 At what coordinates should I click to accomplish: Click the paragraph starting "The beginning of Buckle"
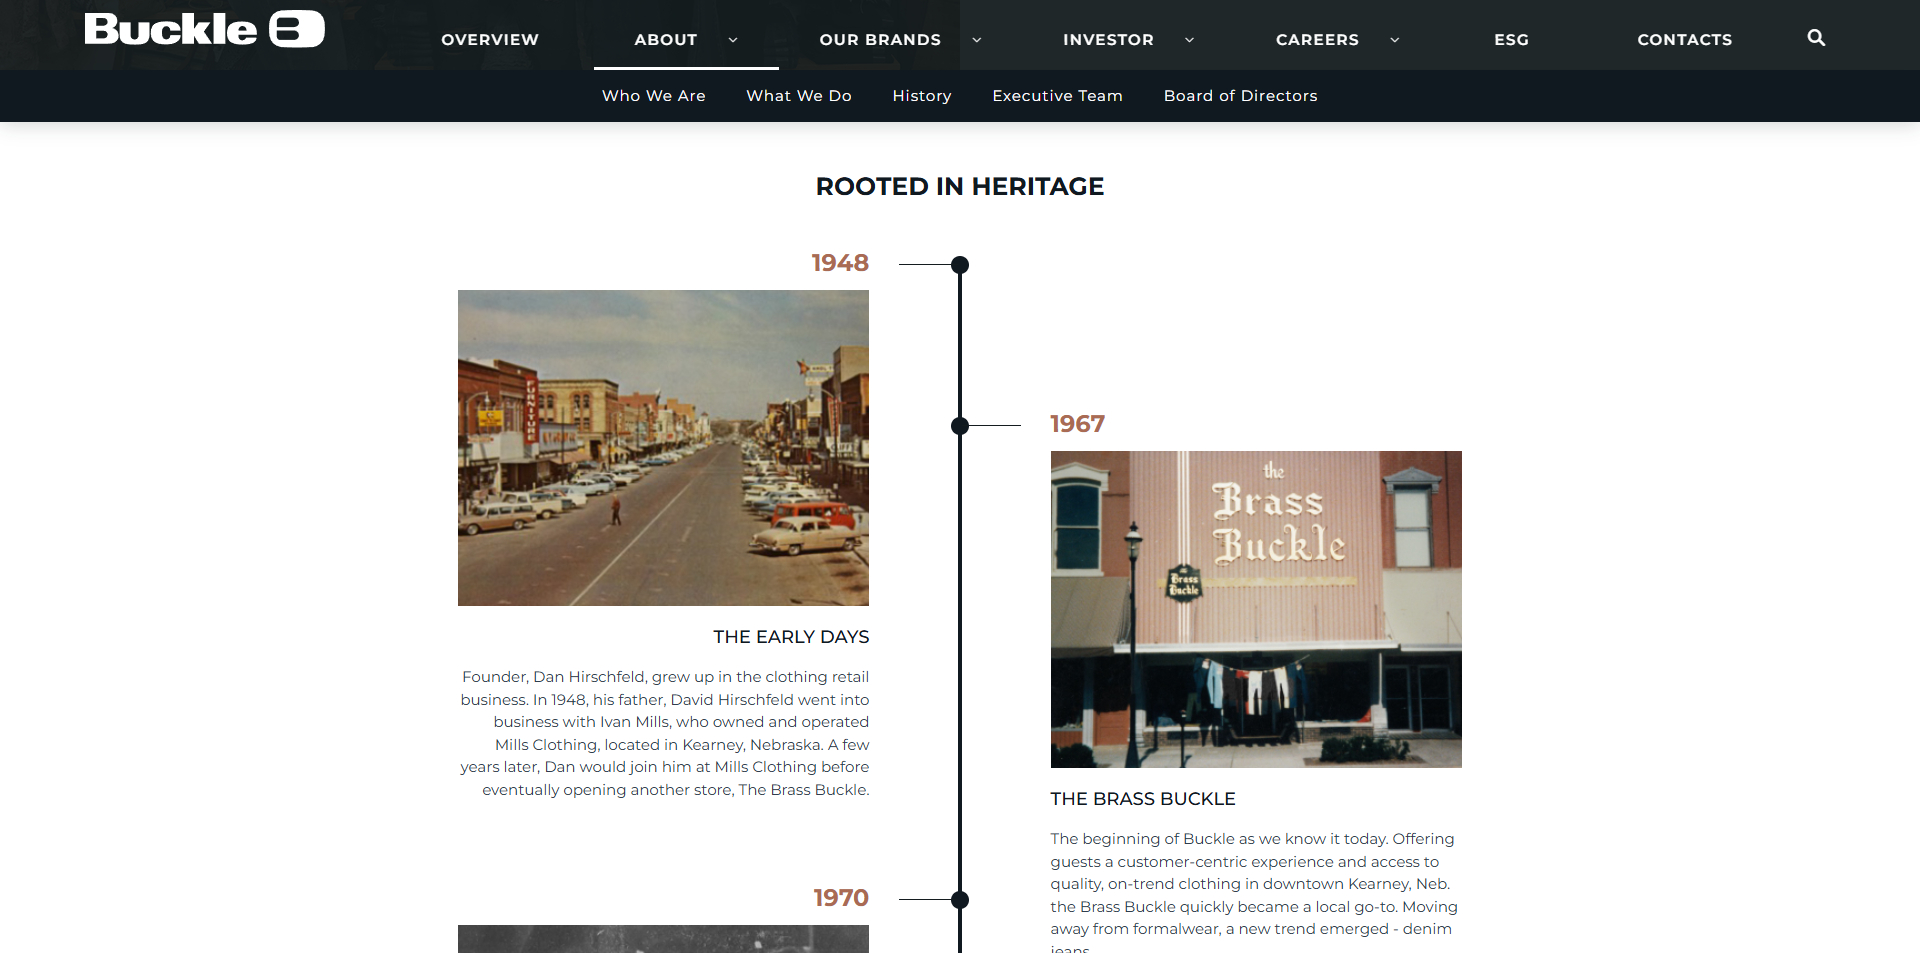click(1254, 891)
